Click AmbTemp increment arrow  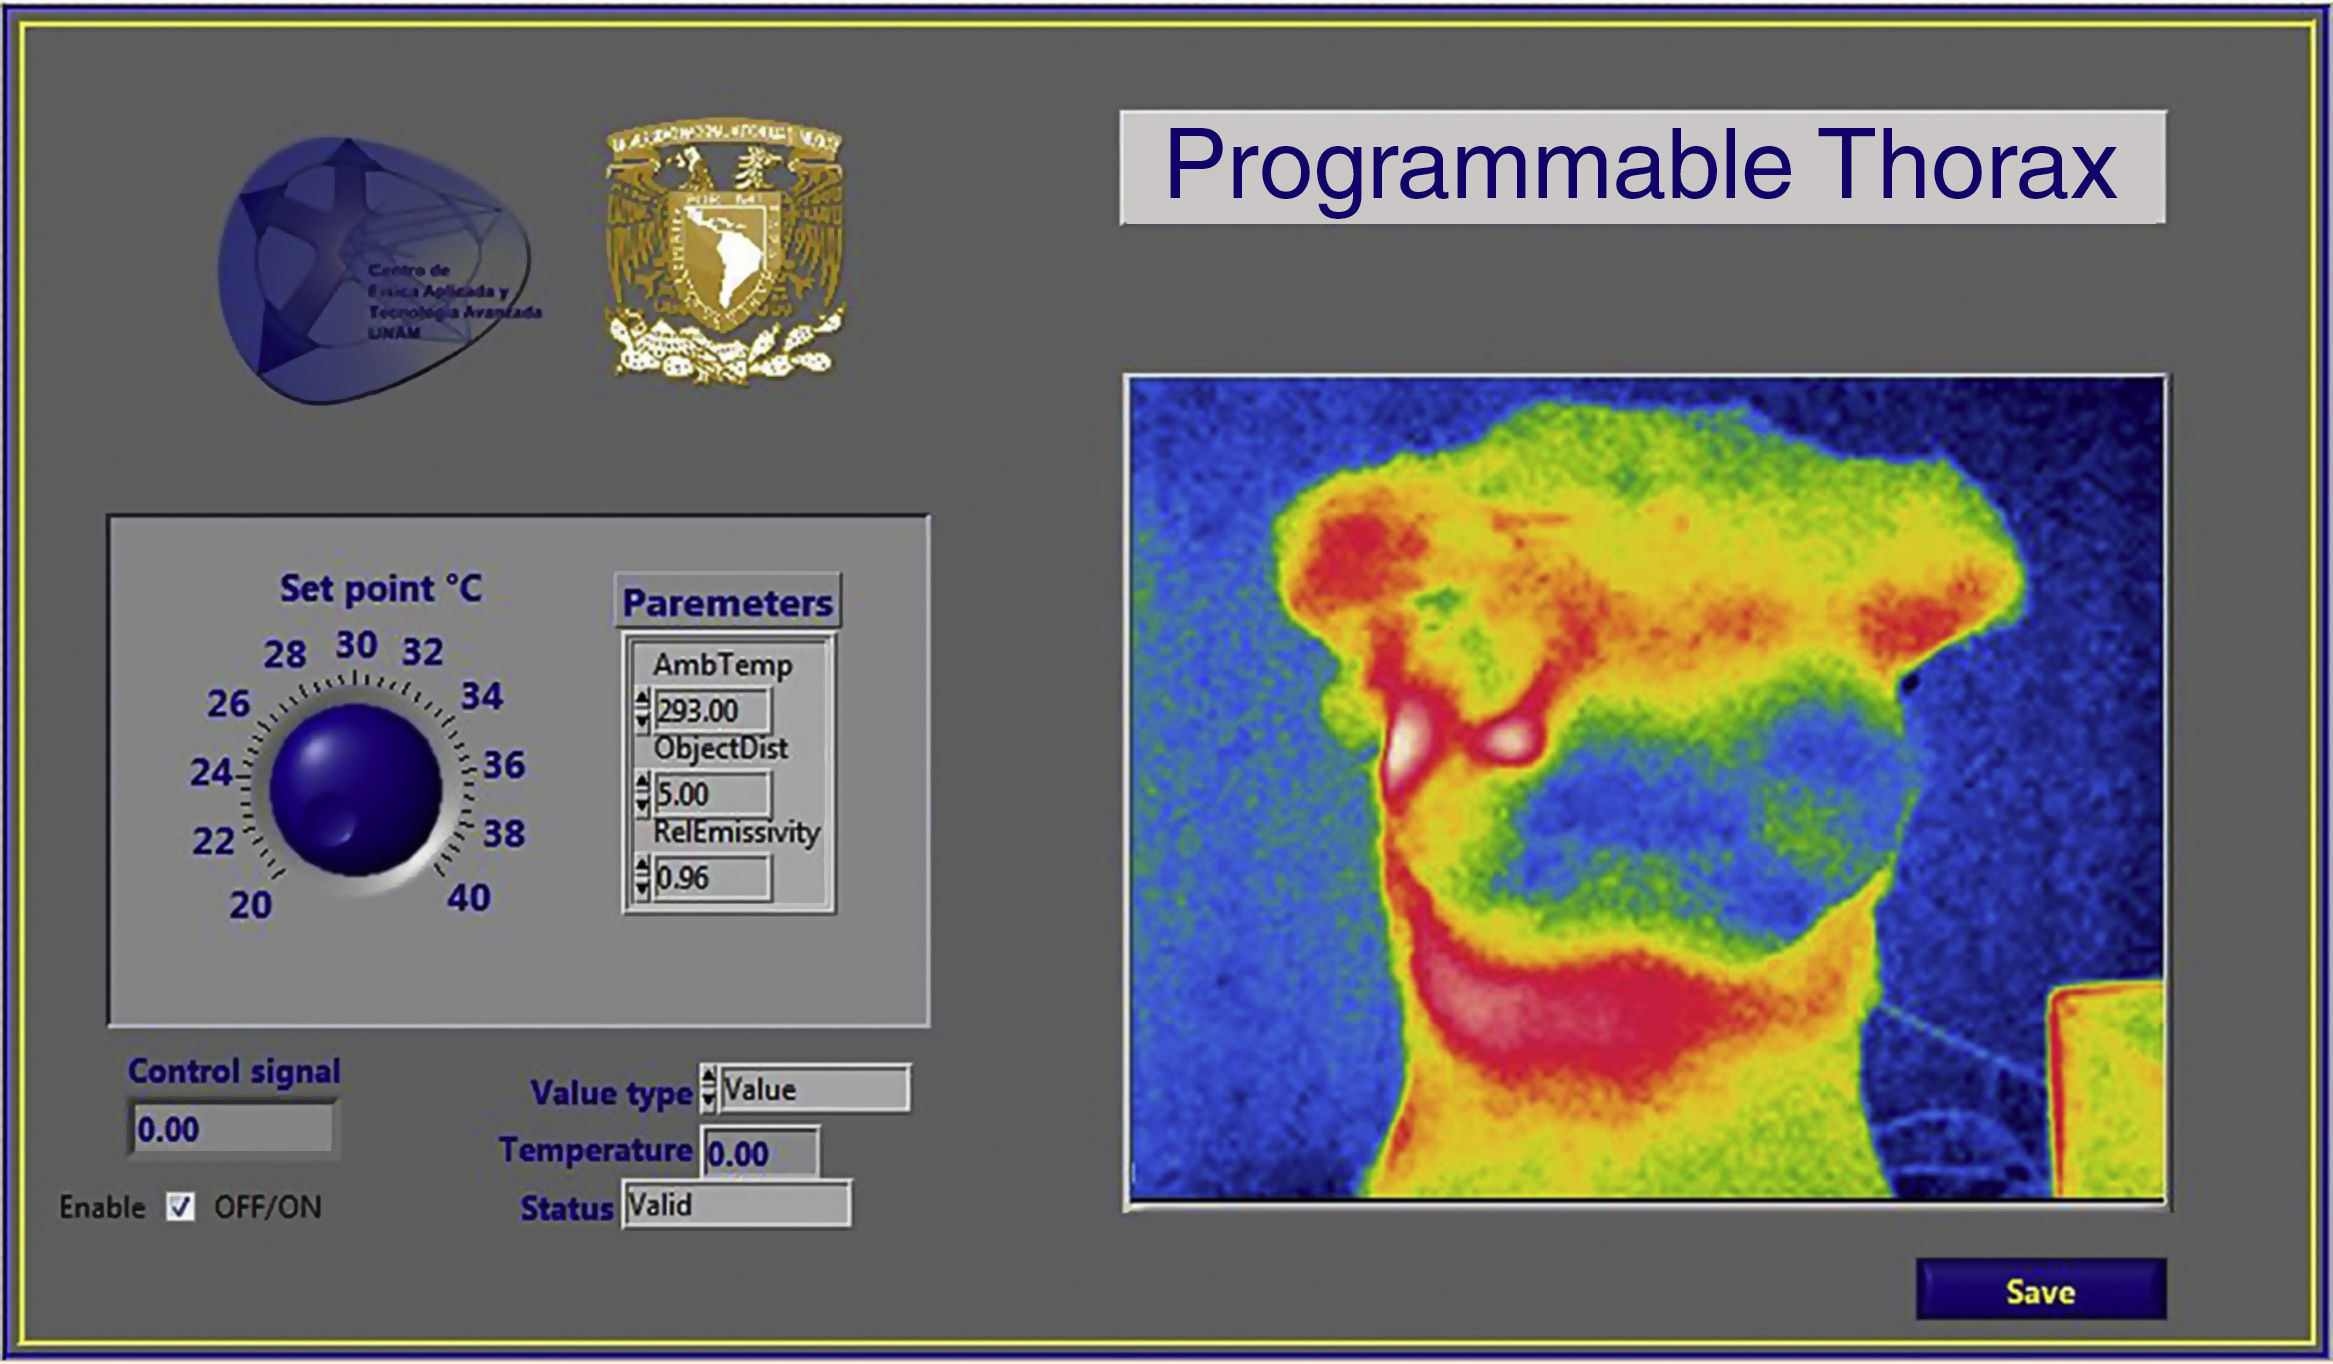642,699
